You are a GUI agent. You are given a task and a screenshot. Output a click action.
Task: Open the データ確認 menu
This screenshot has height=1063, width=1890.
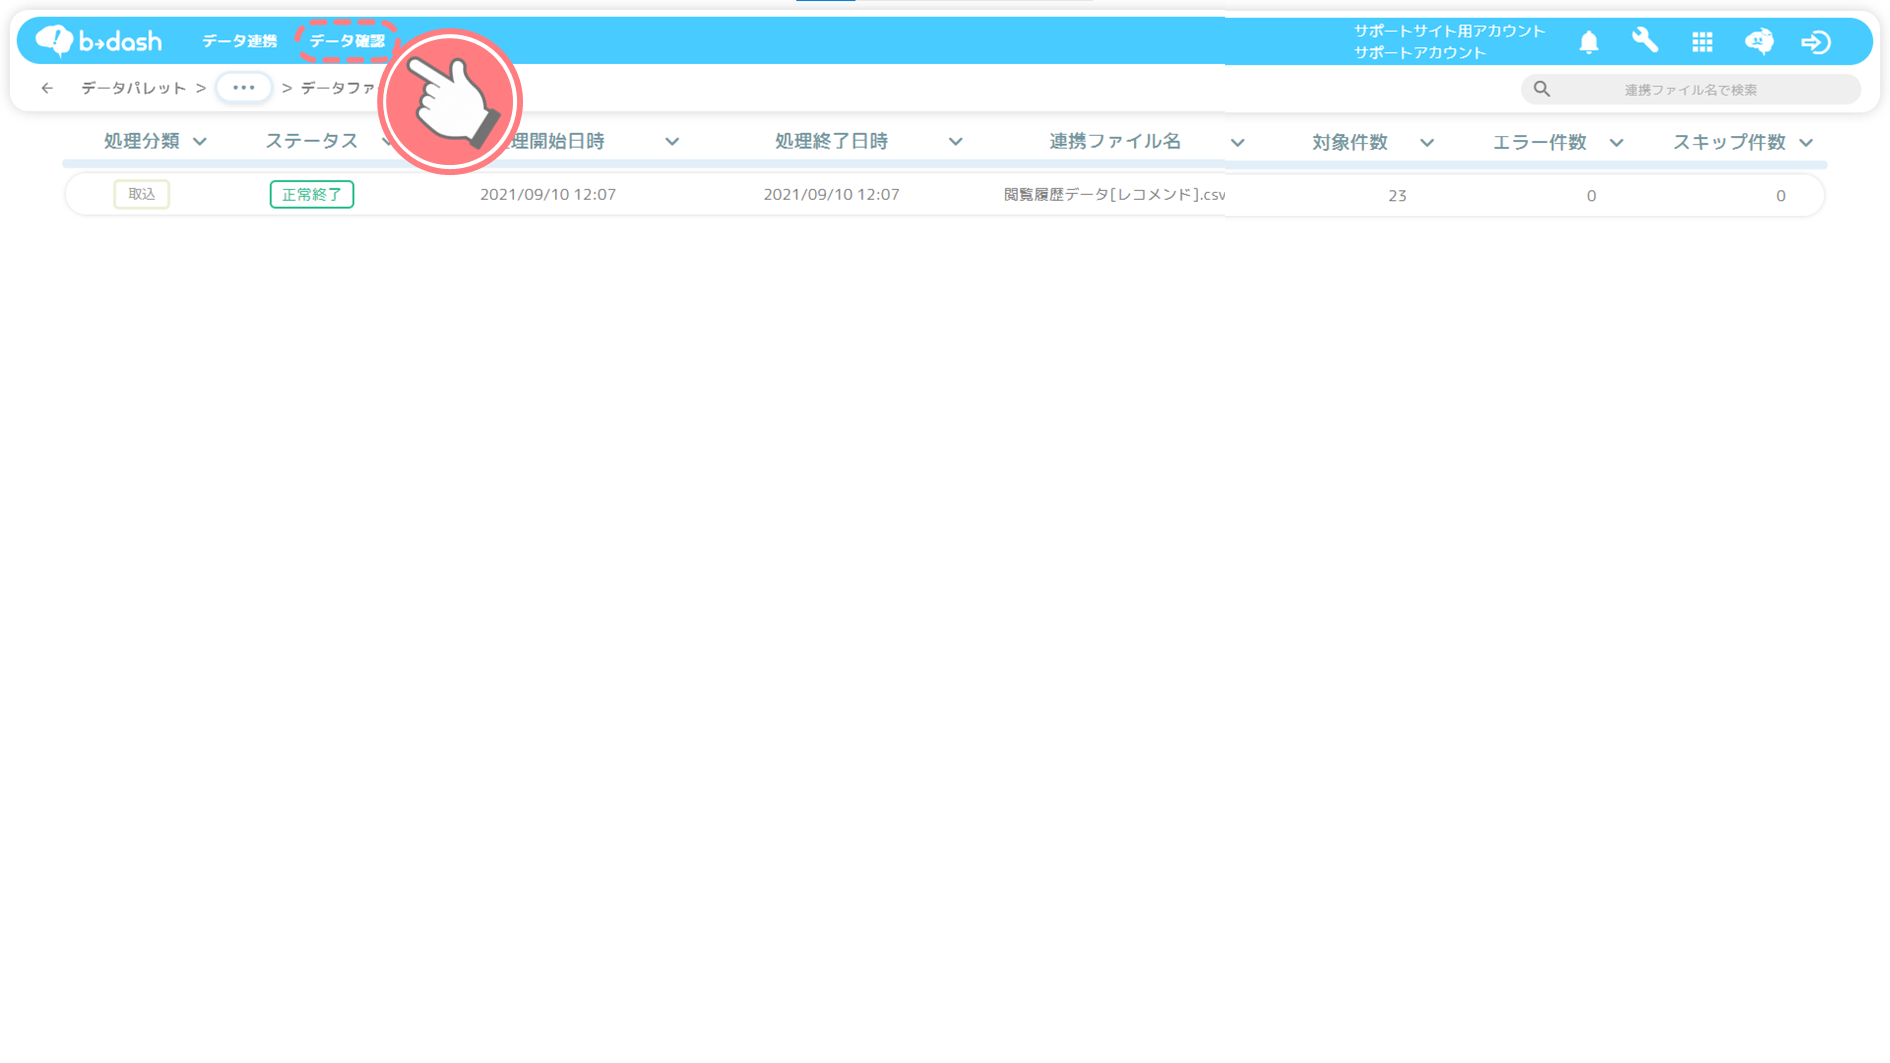click(347, 41)
